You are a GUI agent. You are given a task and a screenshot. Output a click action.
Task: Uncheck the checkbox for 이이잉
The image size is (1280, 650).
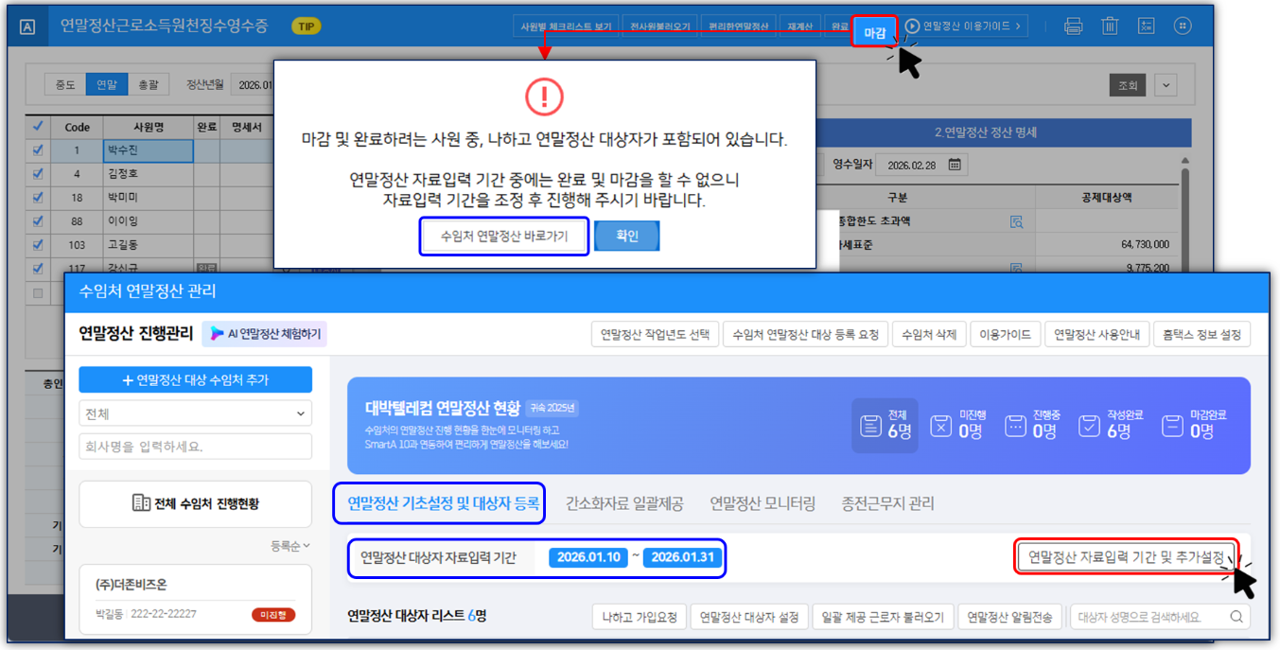pyautogui.click(x=38, y=221)
